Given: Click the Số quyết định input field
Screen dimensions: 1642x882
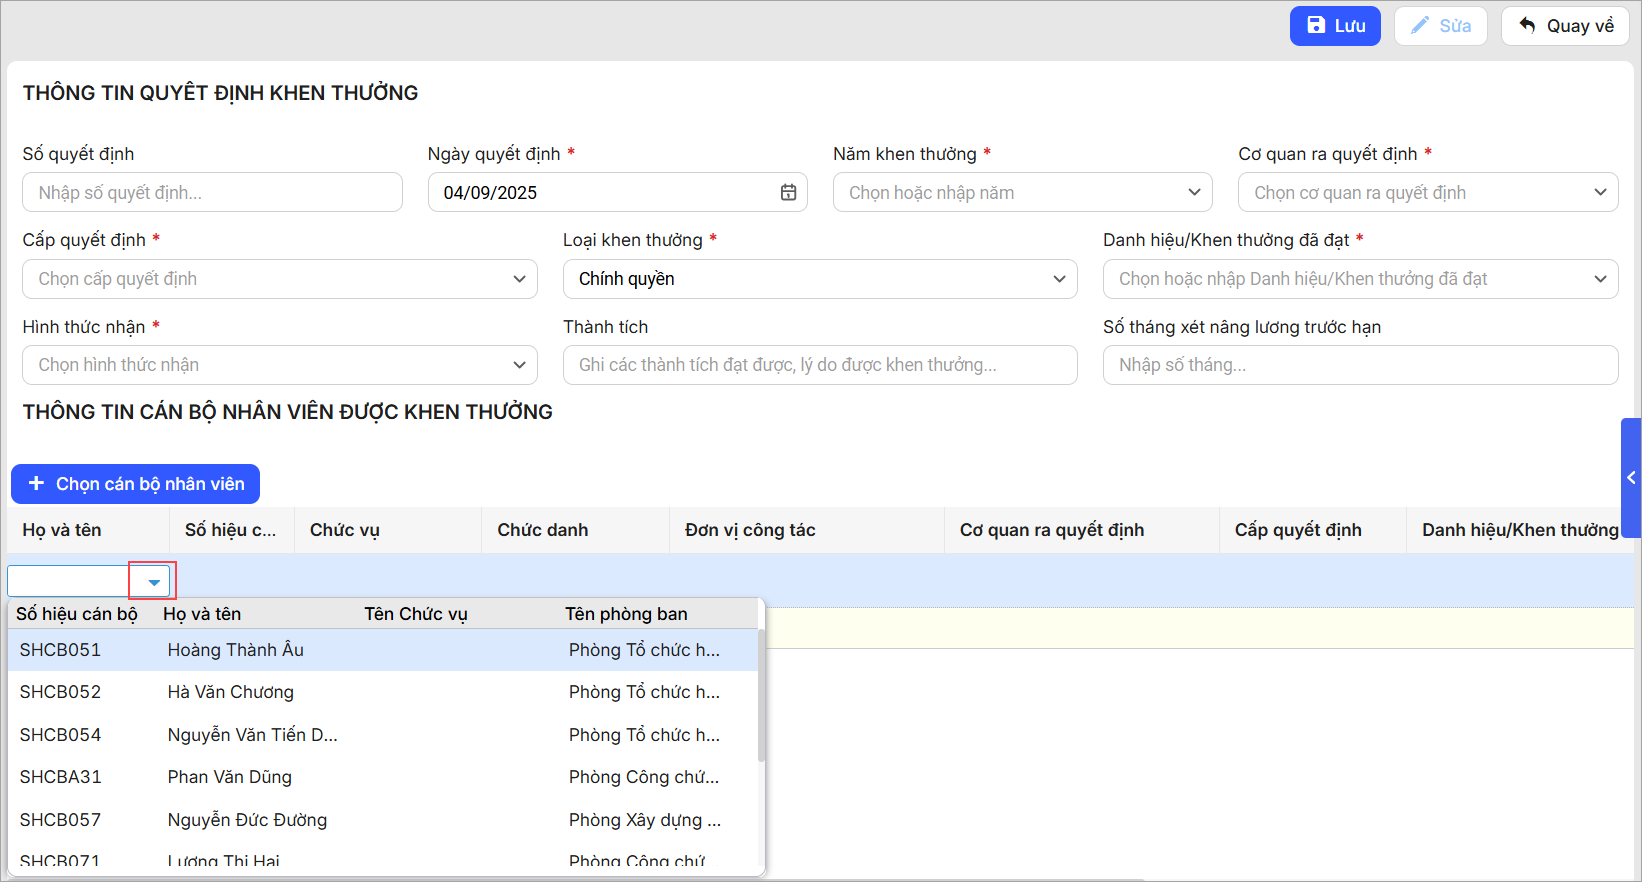Looking at the screenshot, I should [212, 193].
